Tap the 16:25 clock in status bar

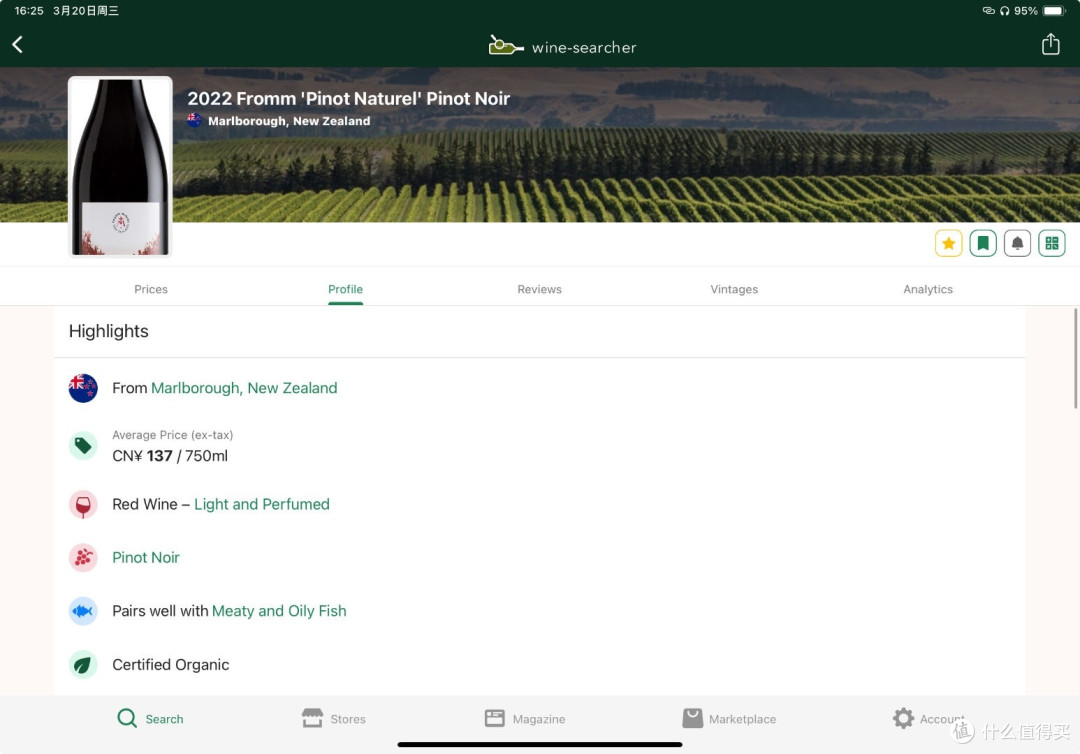click(29, 10)
